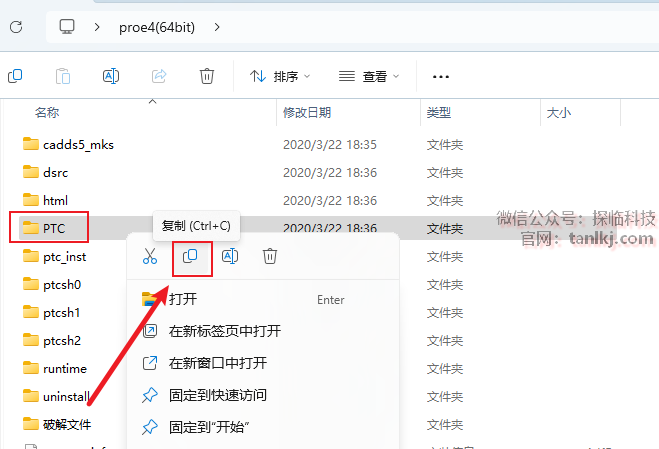Select the cut scissors icon in context menu

pos(150,256)
